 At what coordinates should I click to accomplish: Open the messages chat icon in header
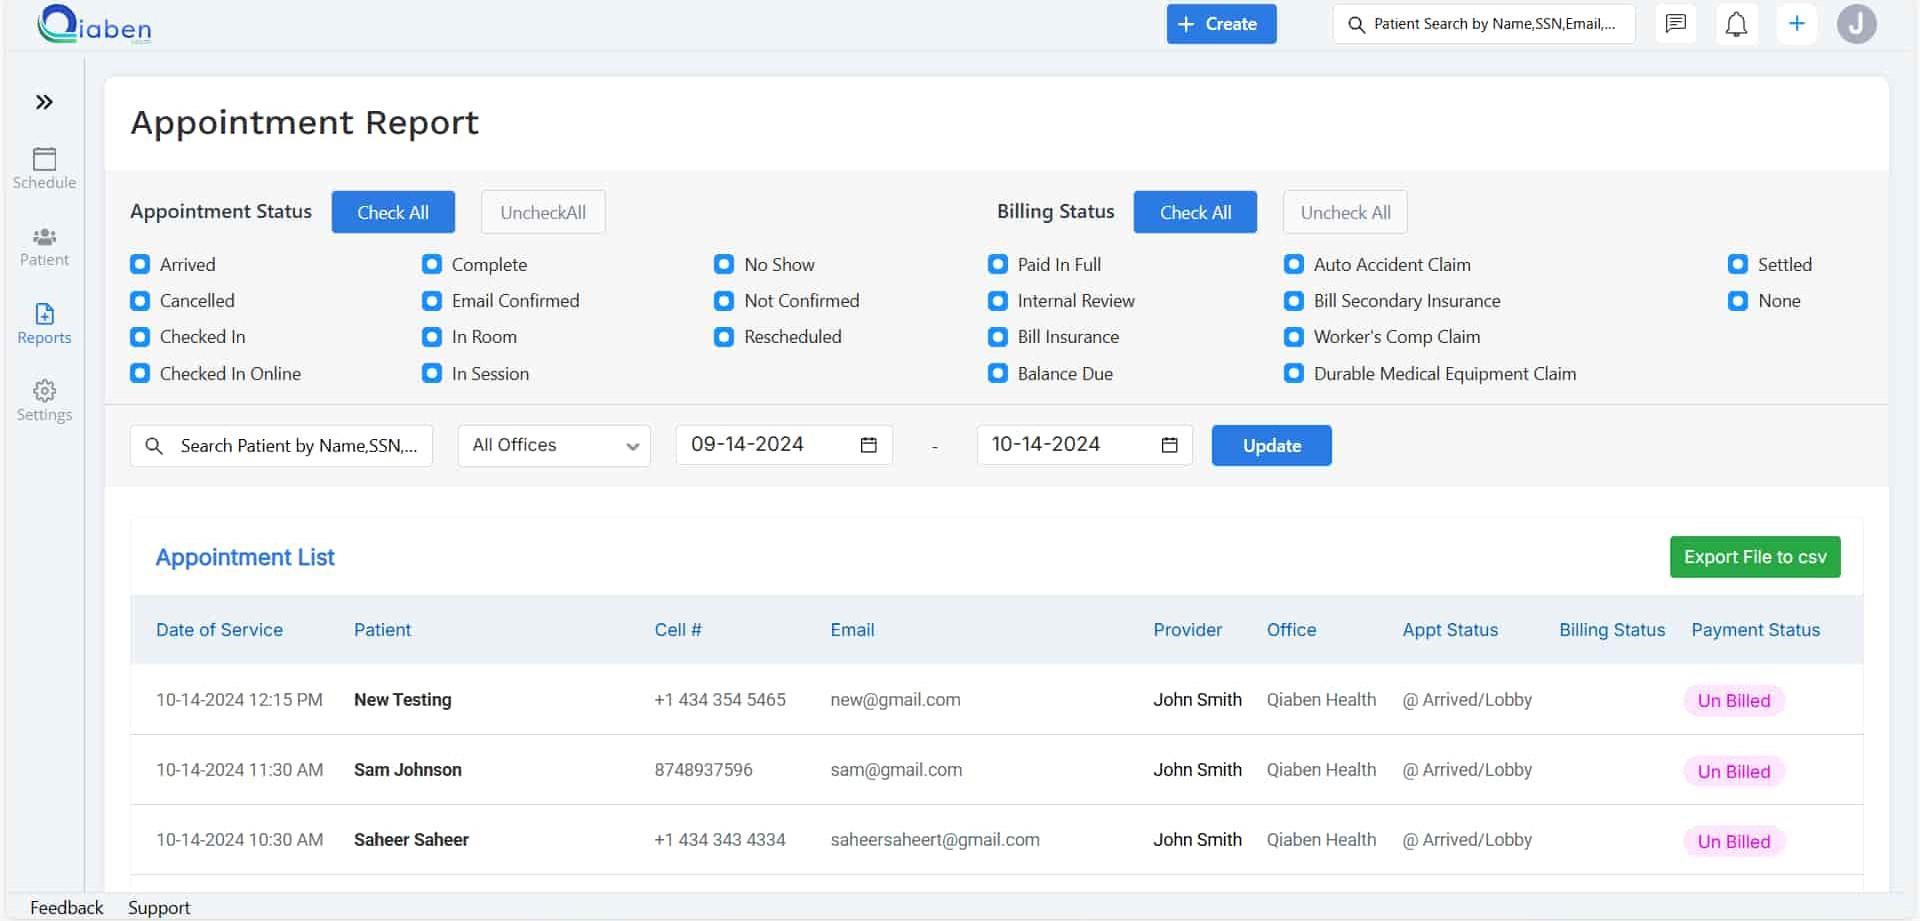point(1676,23)
